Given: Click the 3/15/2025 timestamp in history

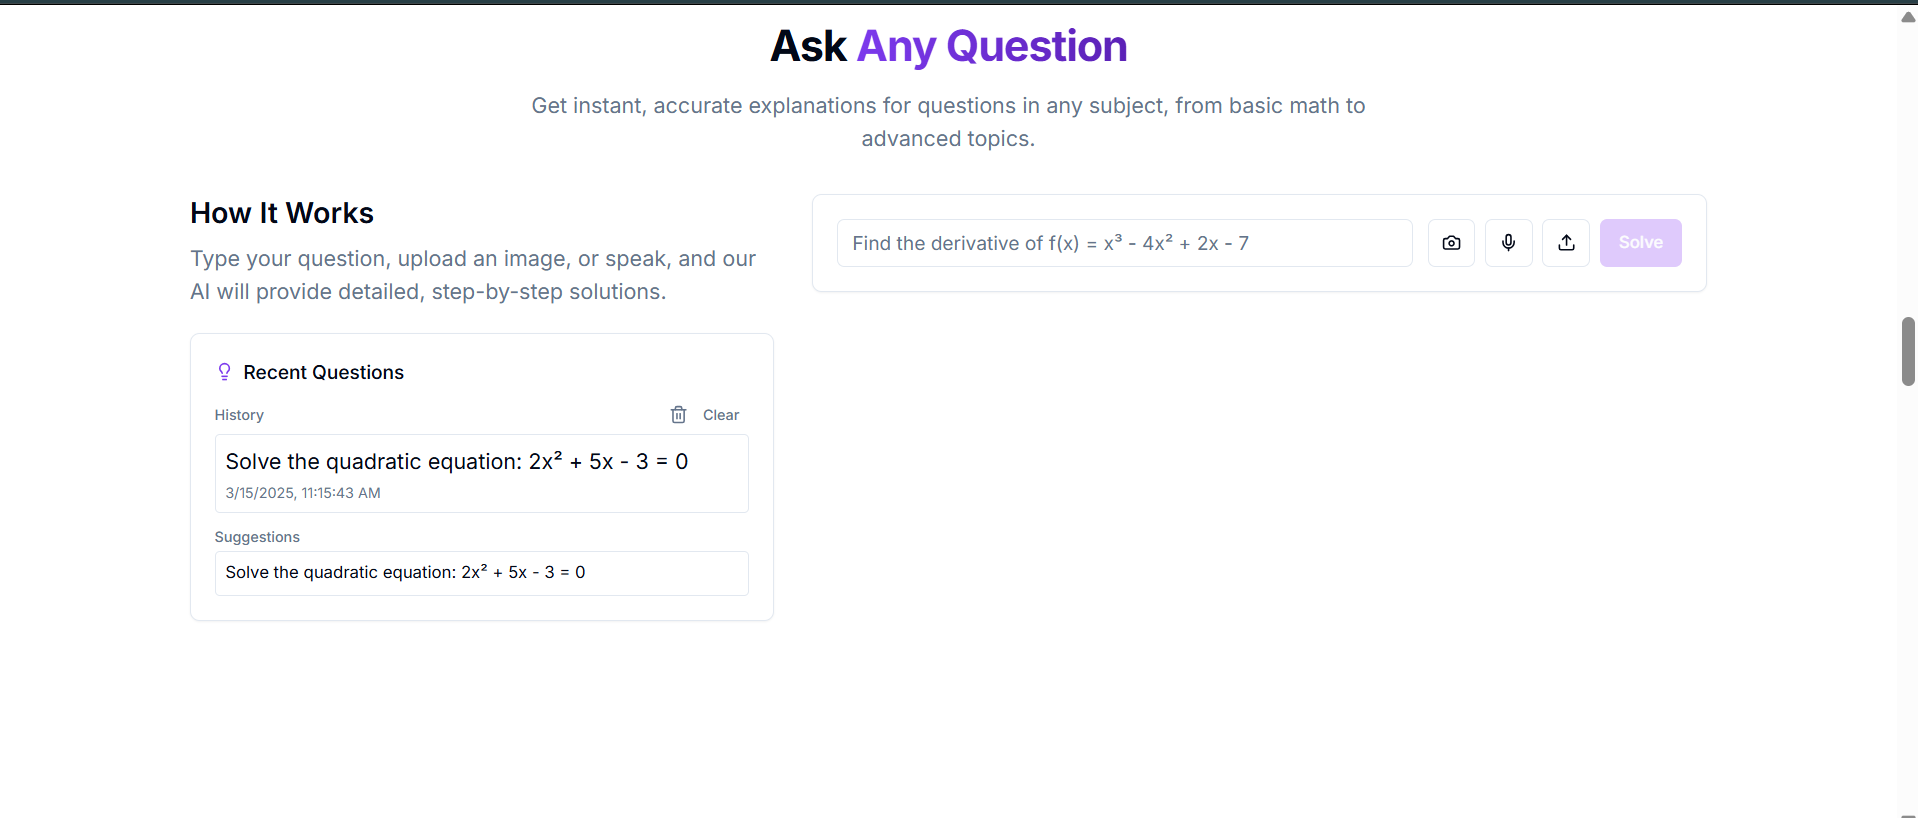Looking at the screenshot, I should 303,493.
